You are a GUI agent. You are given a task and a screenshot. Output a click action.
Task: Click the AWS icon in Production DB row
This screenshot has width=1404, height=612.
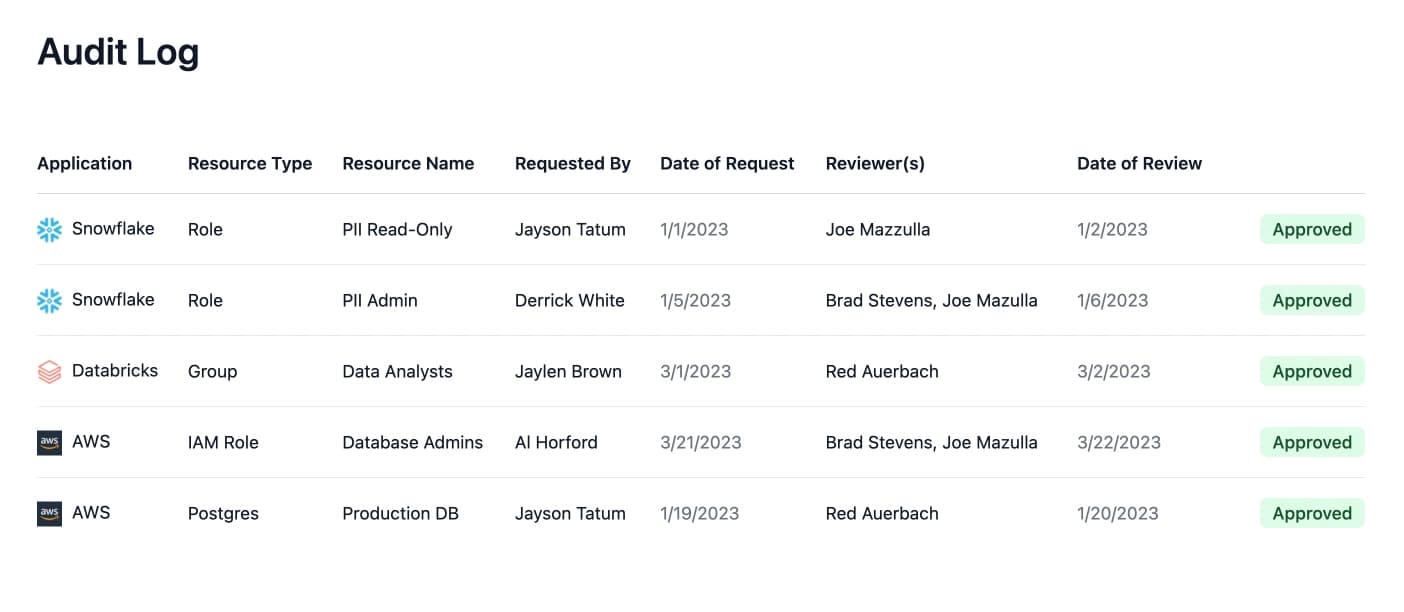click(x=49, y=514)
